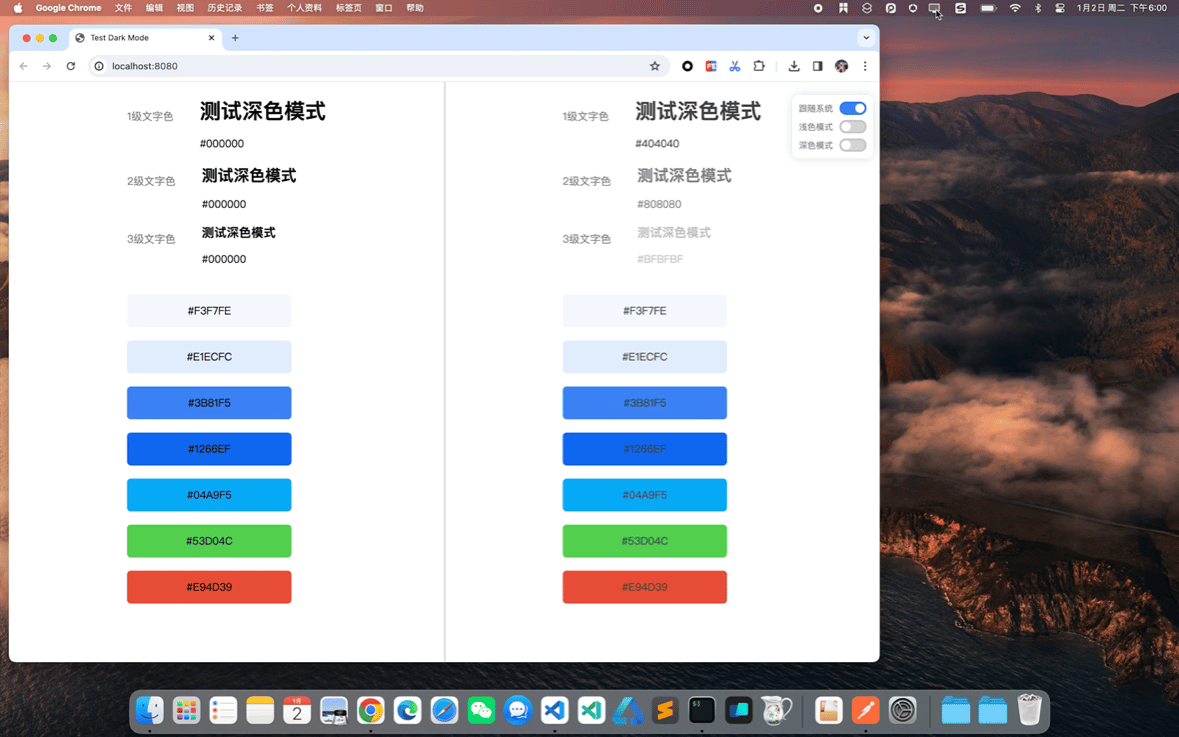Open WeChat from the Dock
The width and height of the screenshot is (1179, 737).
(x=481, y=710)
